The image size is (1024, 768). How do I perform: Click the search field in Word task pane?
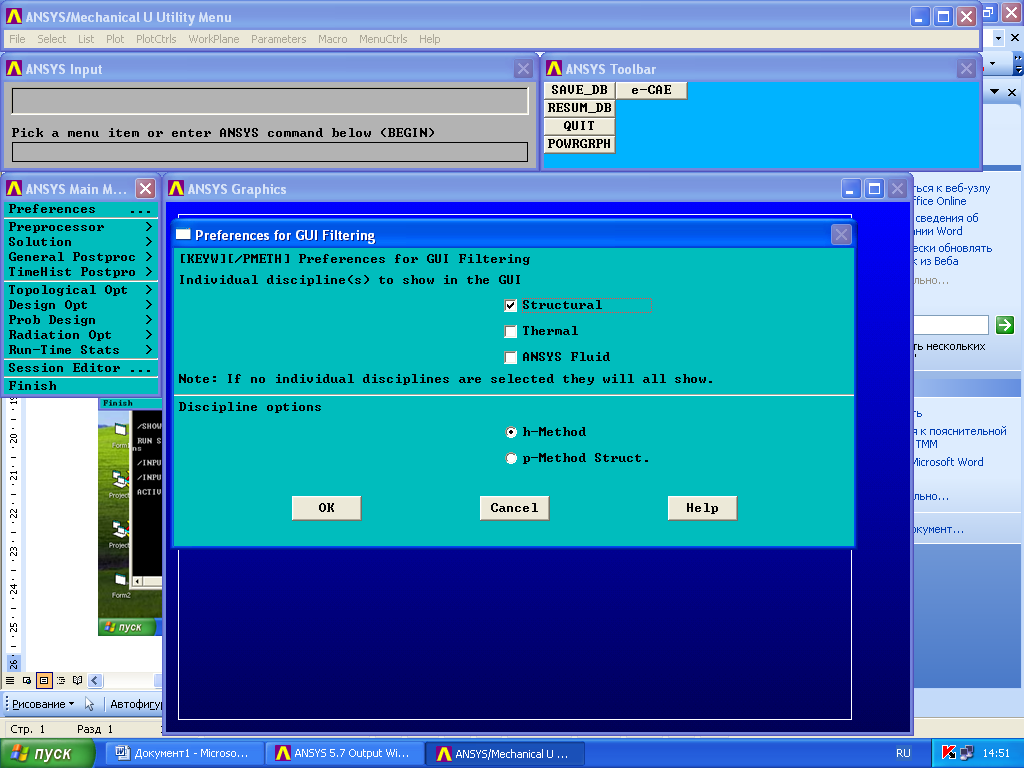pyautogui.click(x=951, y=325)
